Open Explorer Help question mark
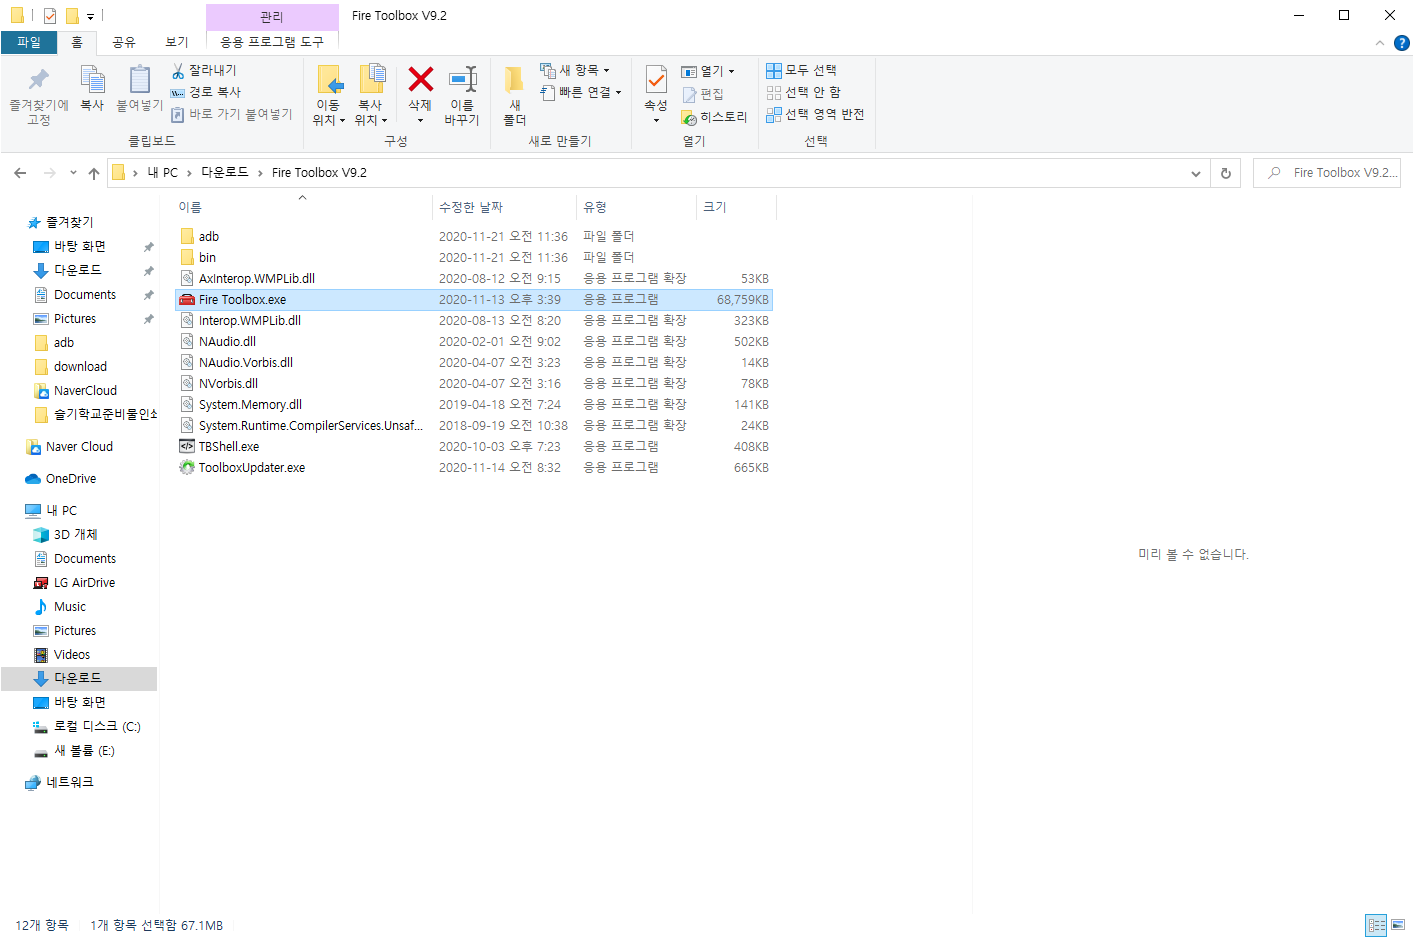Image resolution: width=1414 pixels, height=938 pixels. [x=1402, y=43]
